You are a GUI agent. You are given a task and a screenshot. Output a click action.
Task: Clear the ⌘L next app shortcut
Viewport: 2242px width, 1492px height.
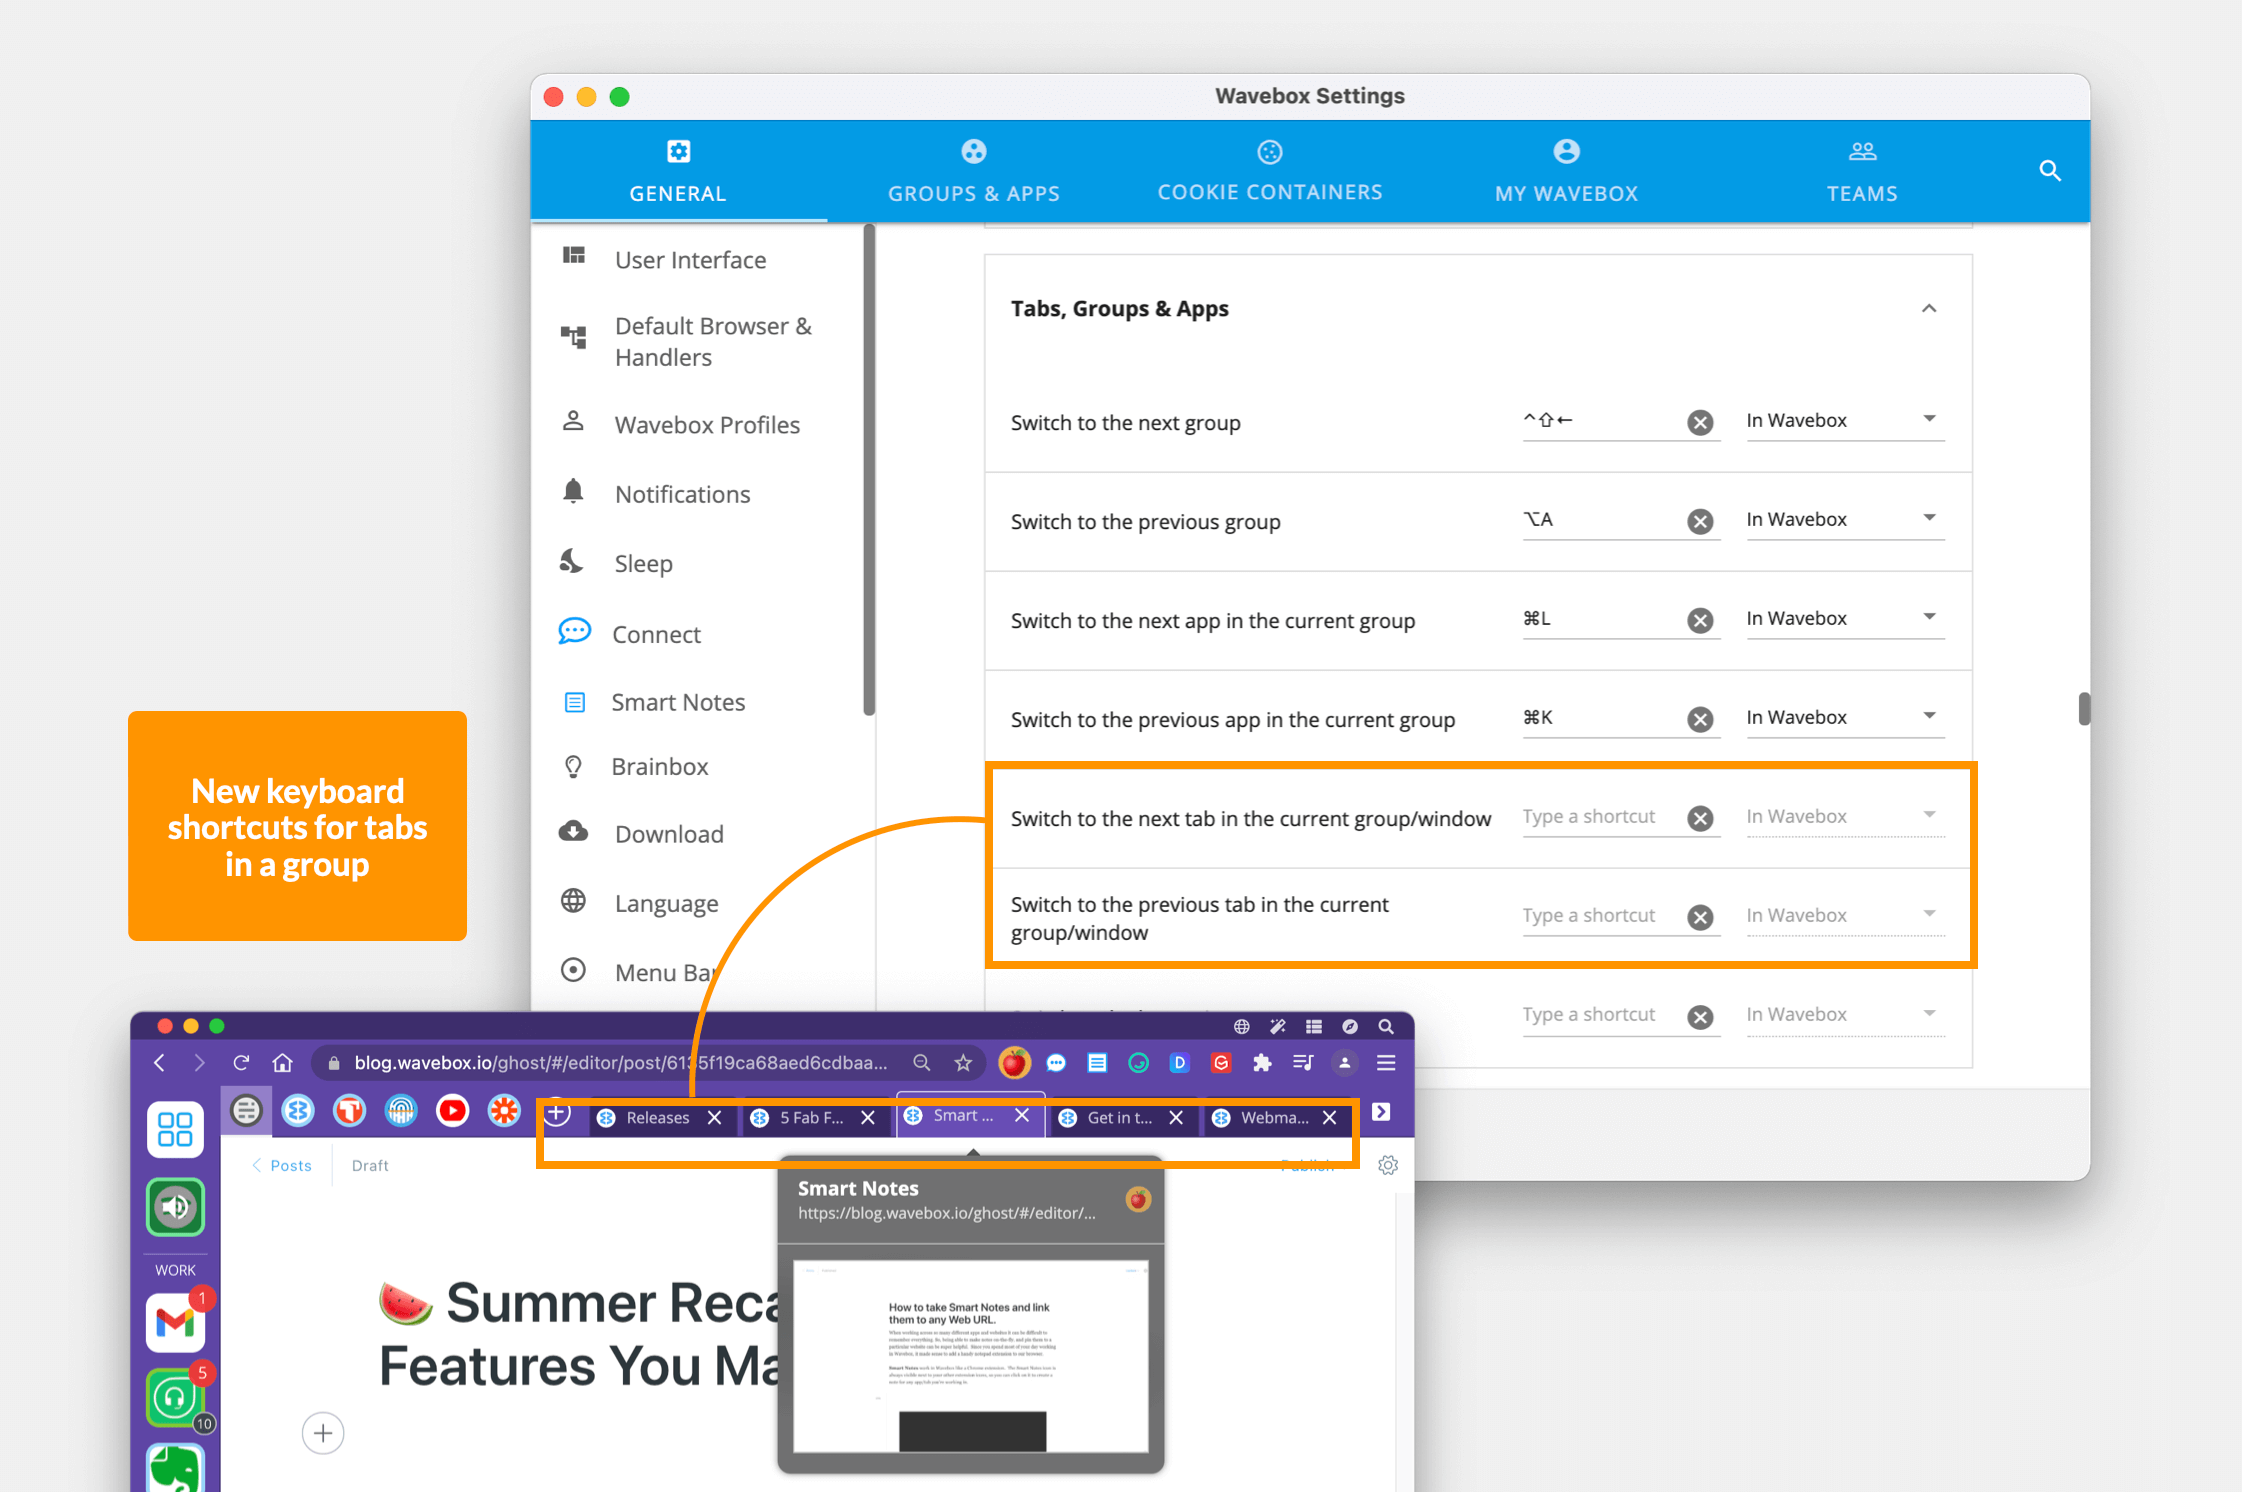[x=1700, y=620]
